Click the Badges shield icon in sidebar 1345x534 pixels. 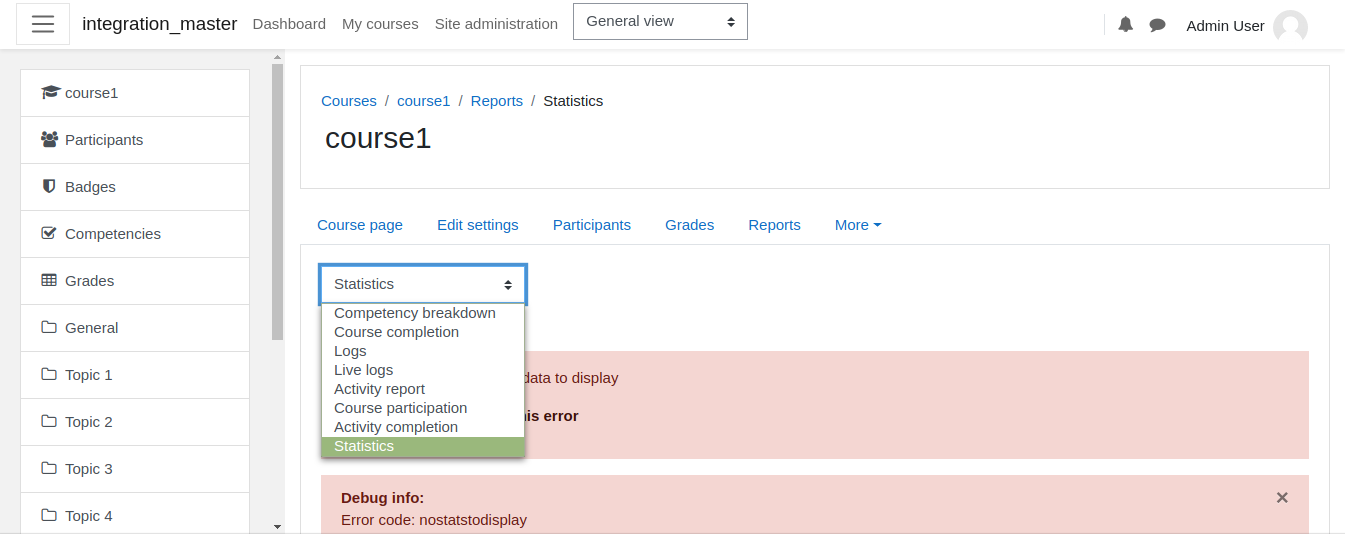point(49,187)
